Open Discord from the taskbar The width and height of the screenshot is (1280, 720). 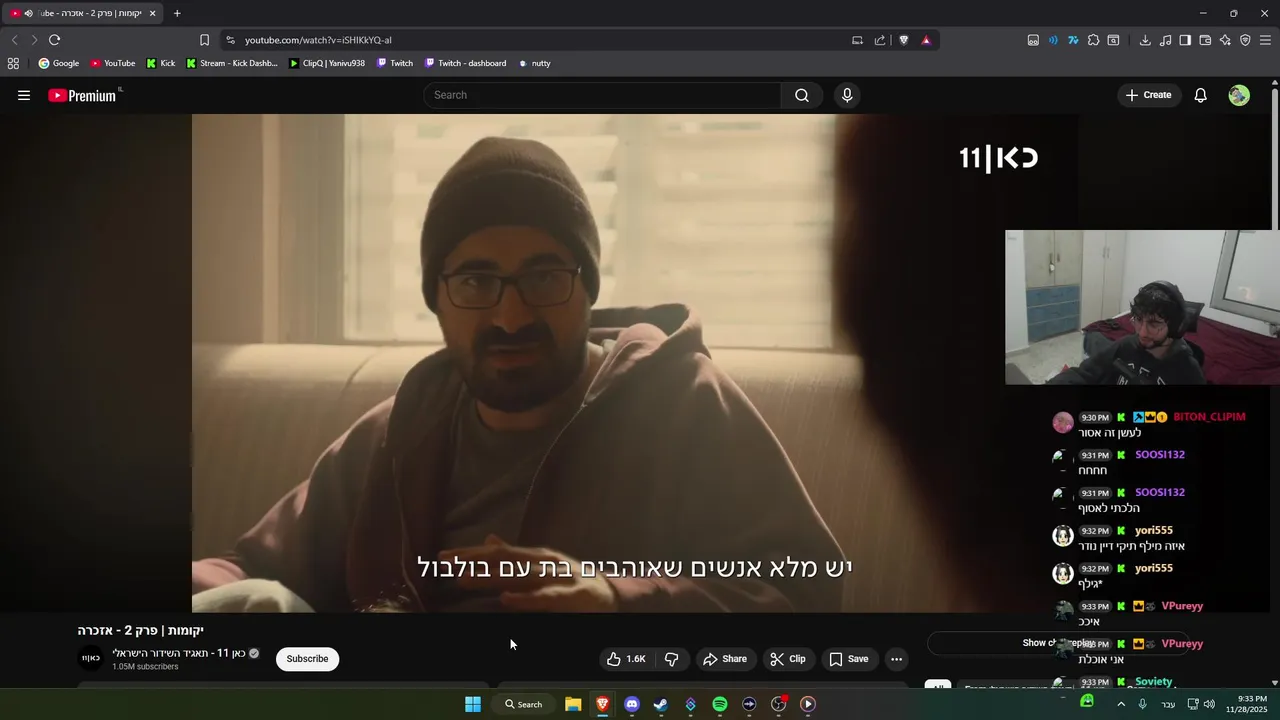tap(631, 704)
